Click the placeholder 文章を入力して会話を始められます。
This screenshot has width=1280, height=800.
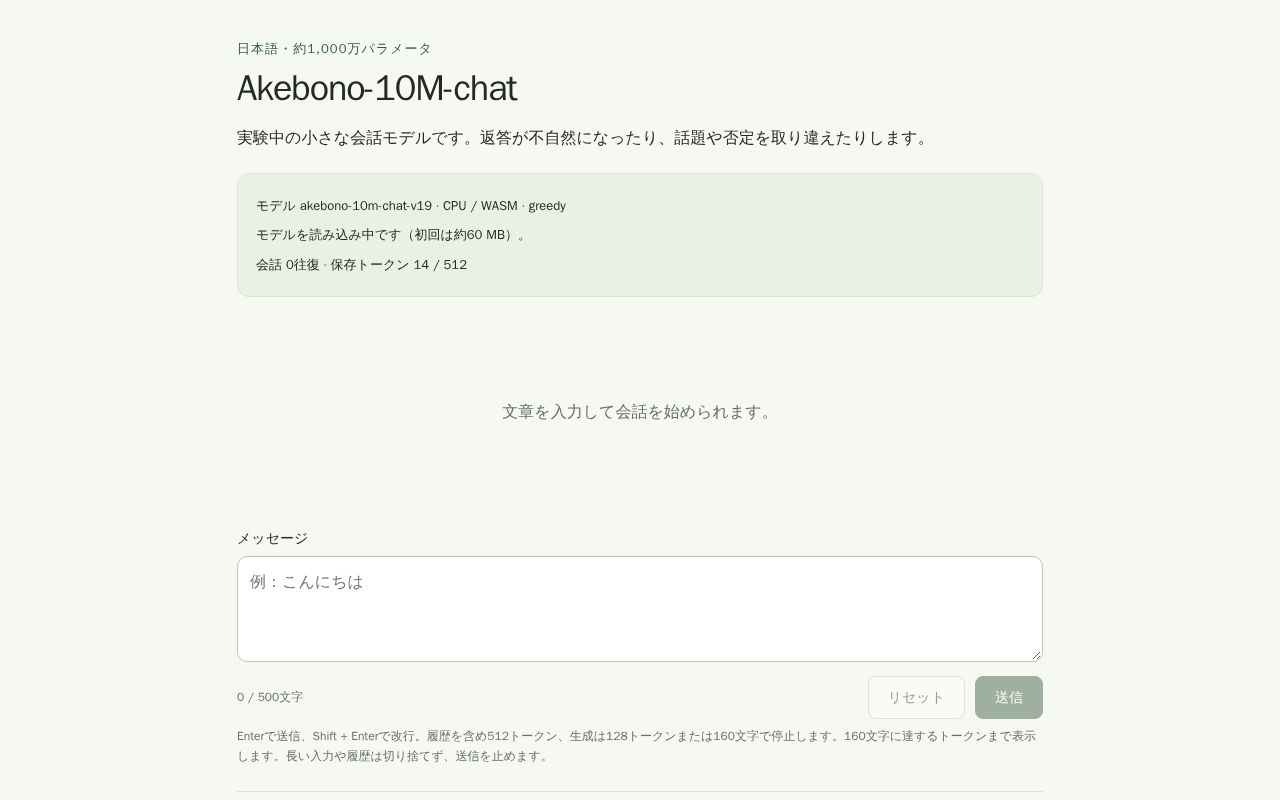(x=640, y=412)
